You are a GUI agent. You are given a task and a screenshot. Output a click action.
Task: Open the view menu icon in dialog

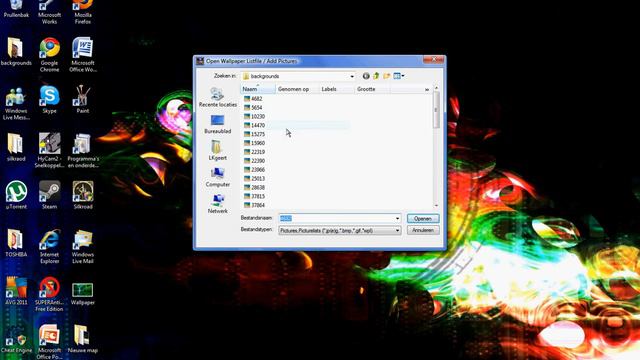[399, 76]
